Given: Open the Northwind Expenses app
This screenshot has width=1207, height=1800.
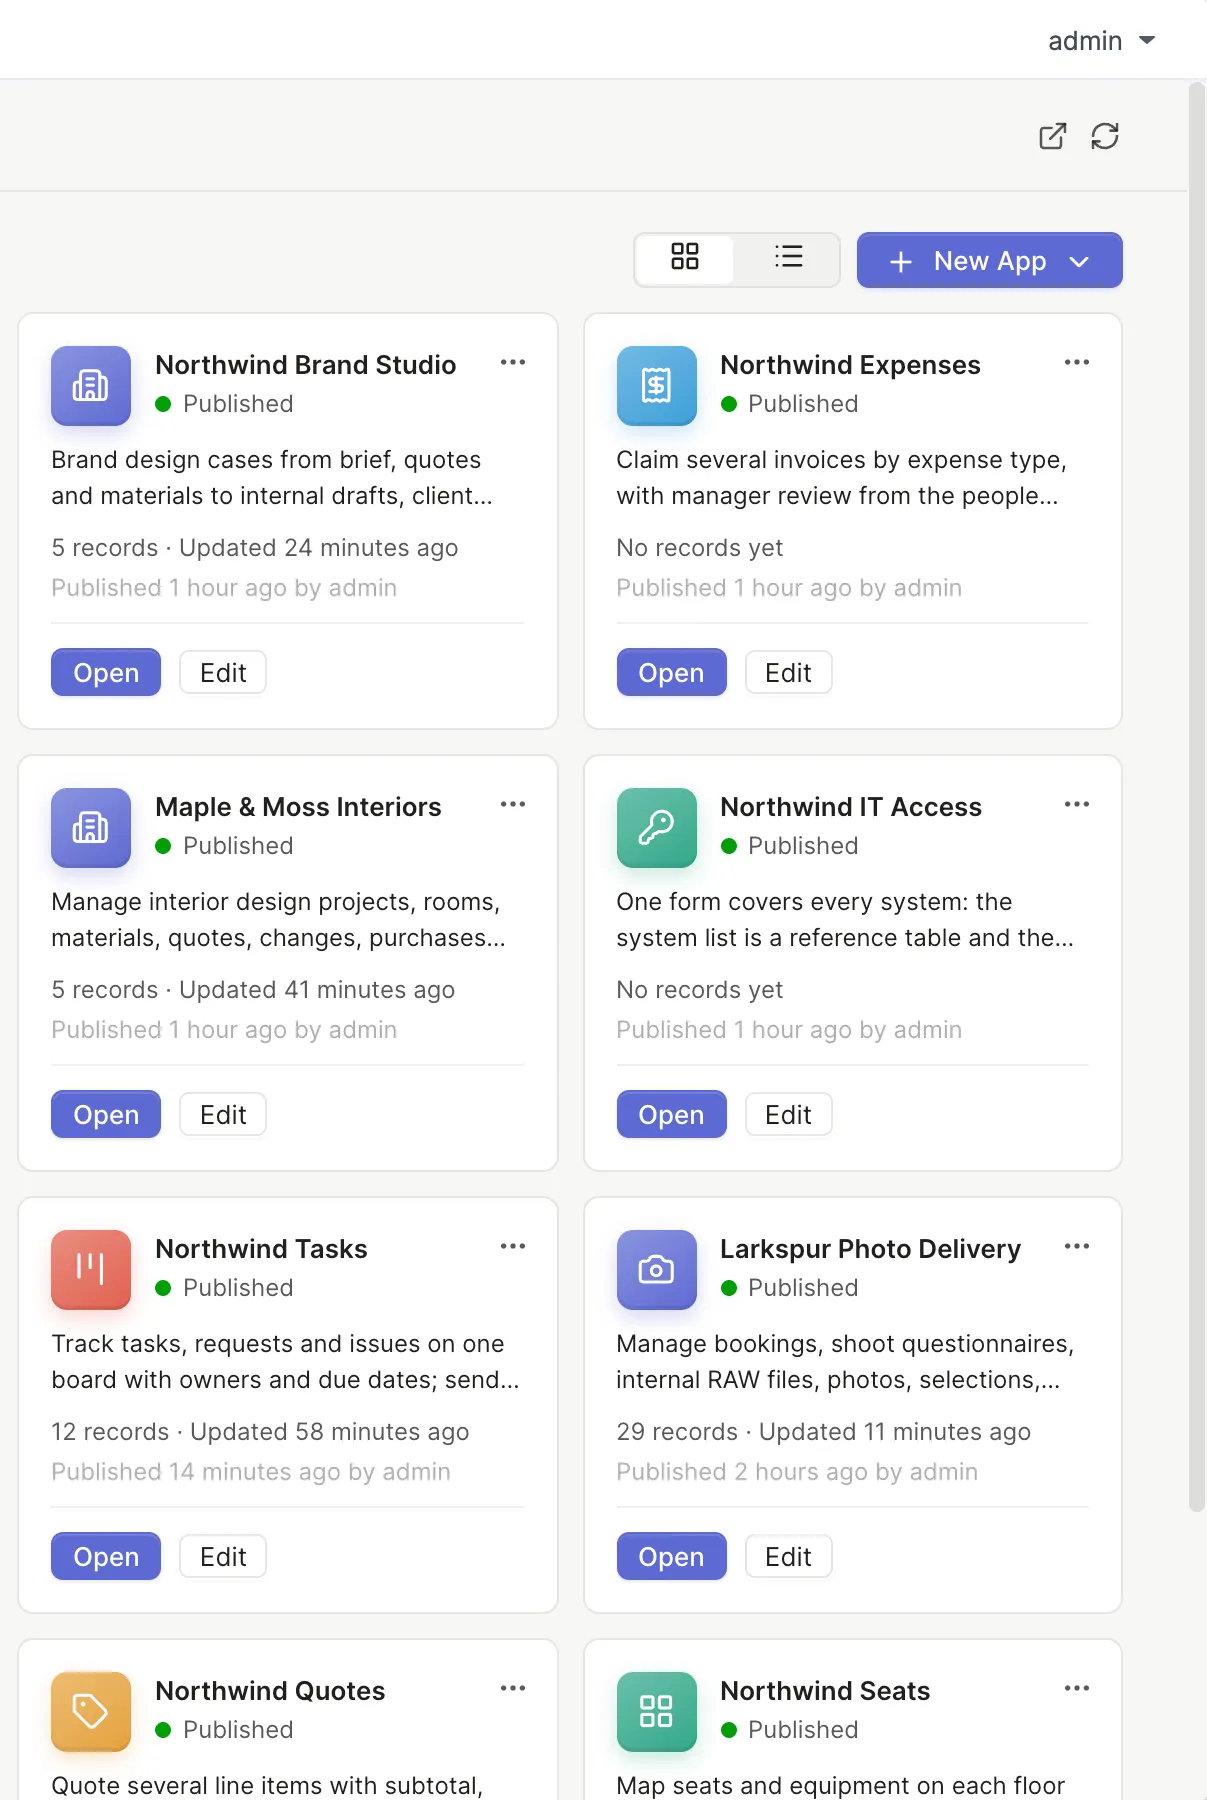Looking at the screenshot, I should (x=672, y=673).
